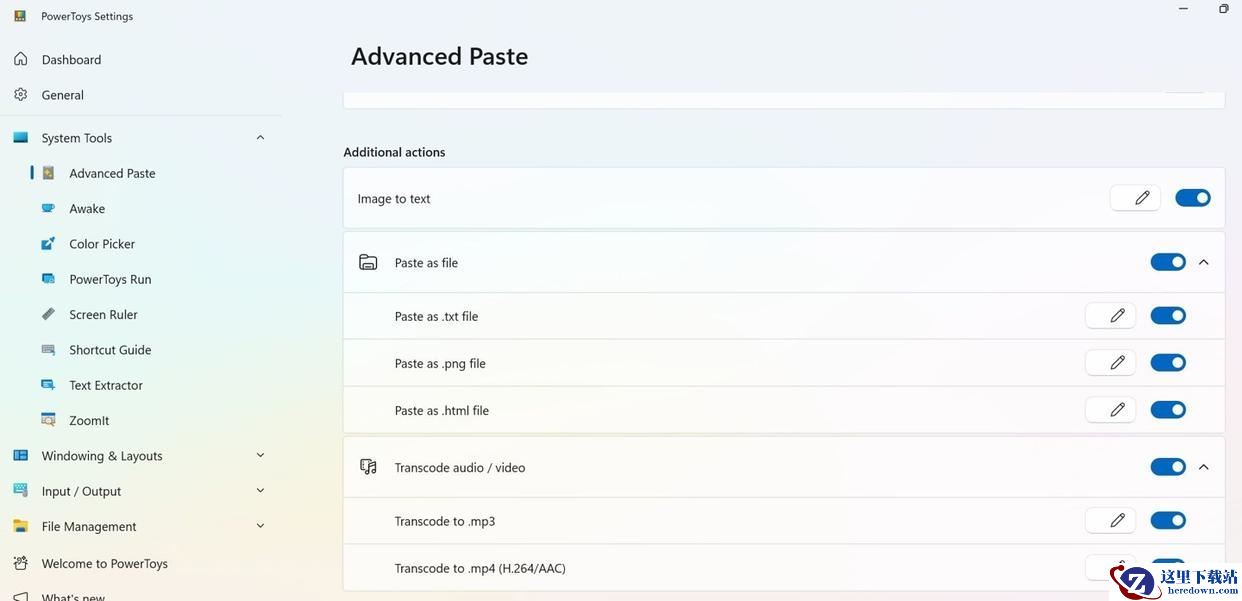The height and width of the screenshot is (601, 1242).
Task: Collapse the Paste as file section
Action: pyautogui.click(x=1204, y=262)
